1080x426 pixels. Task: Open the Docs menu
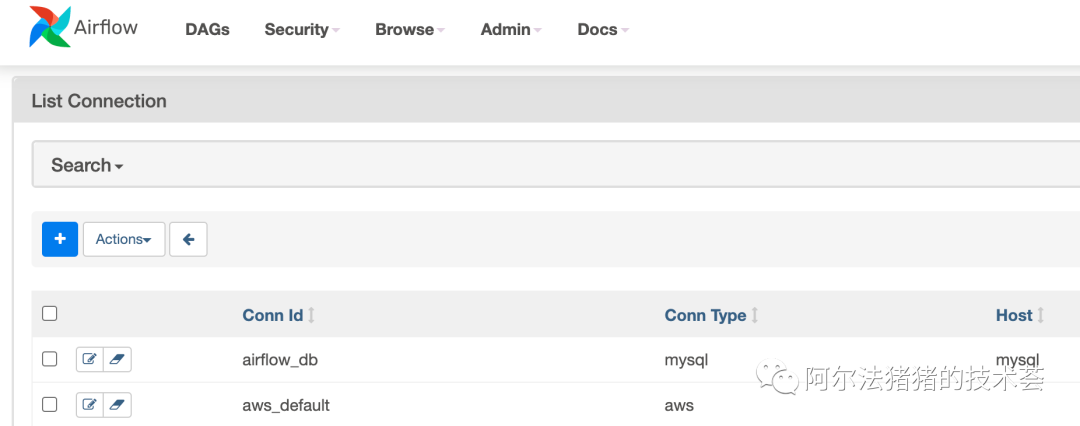click(603, 29)
